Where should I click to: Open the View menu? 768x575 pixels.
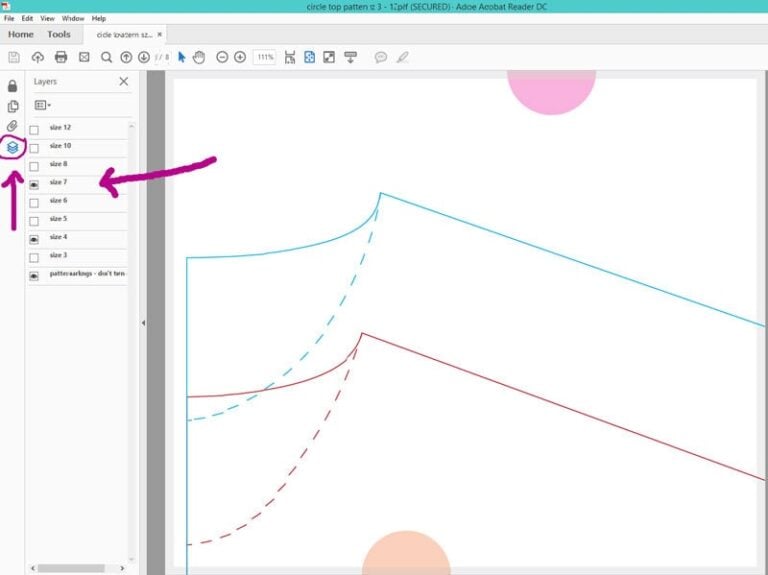(x=47, y=18)
